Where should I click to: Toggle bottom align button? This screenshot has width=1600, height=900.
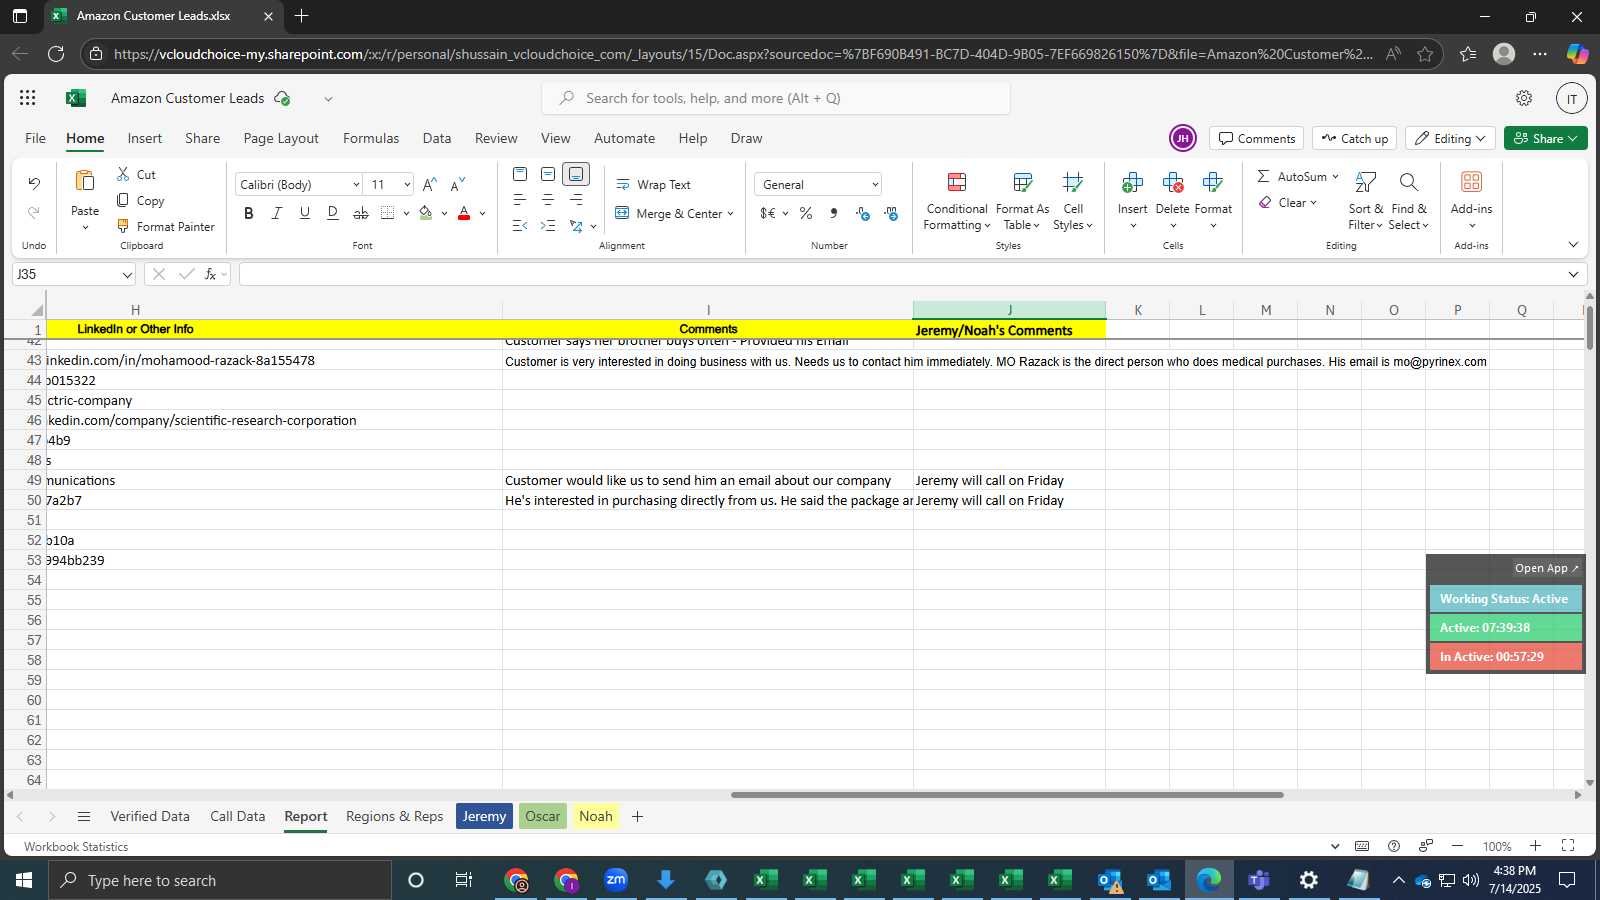coord(576,174)
